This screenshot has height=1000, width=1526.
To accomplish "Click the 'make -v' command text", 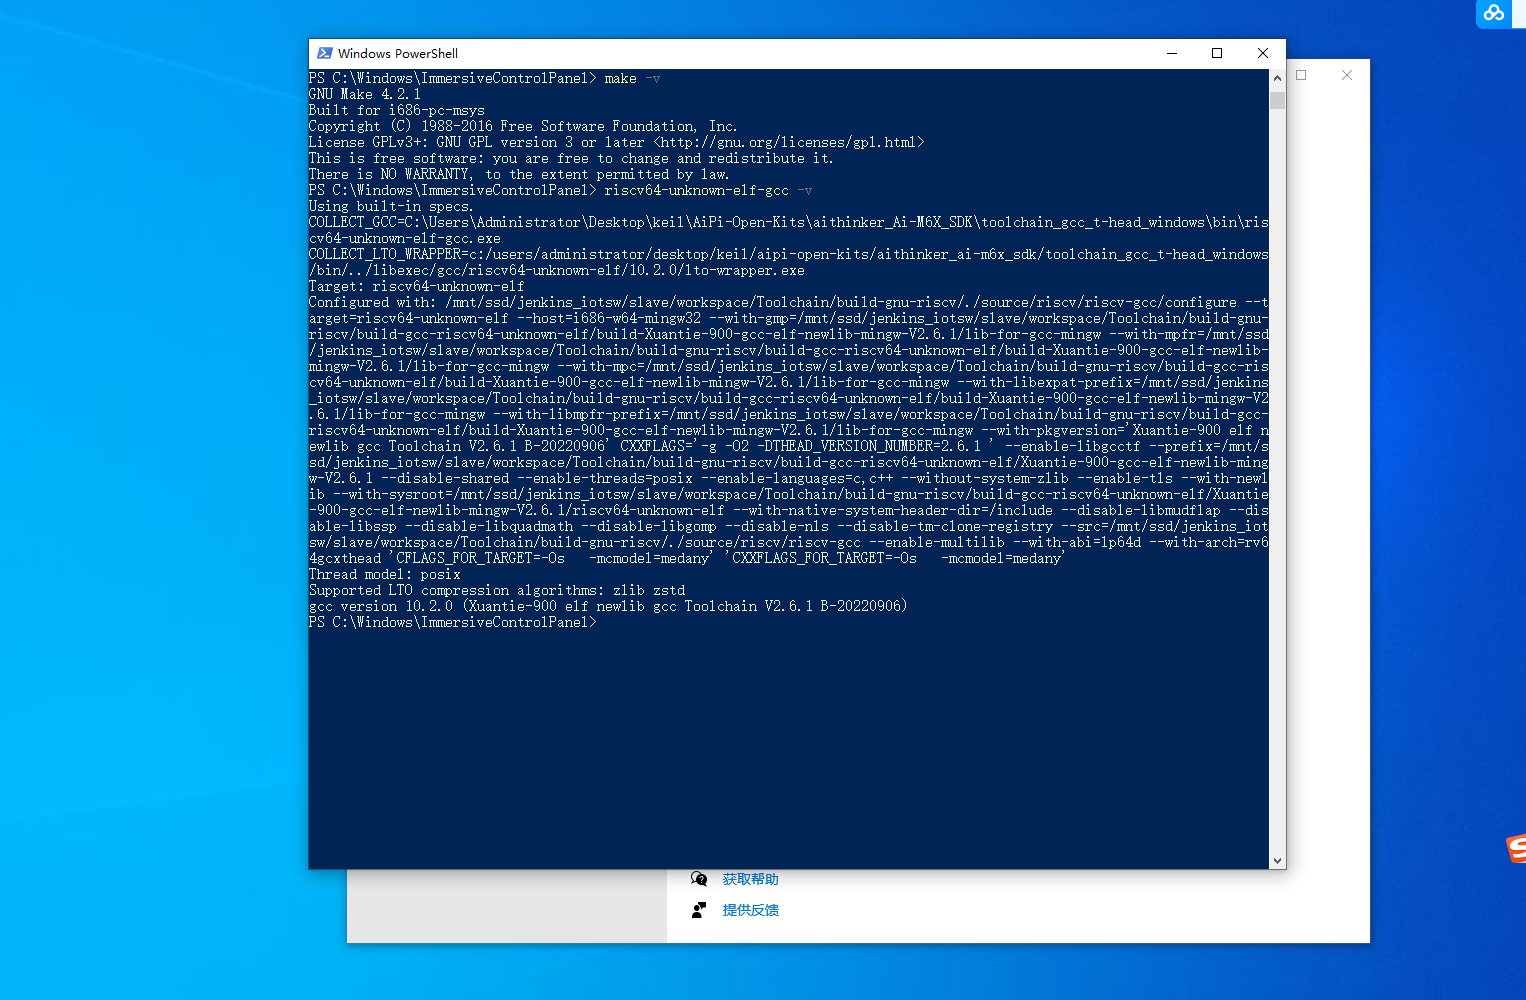I will tap(632, 78).
